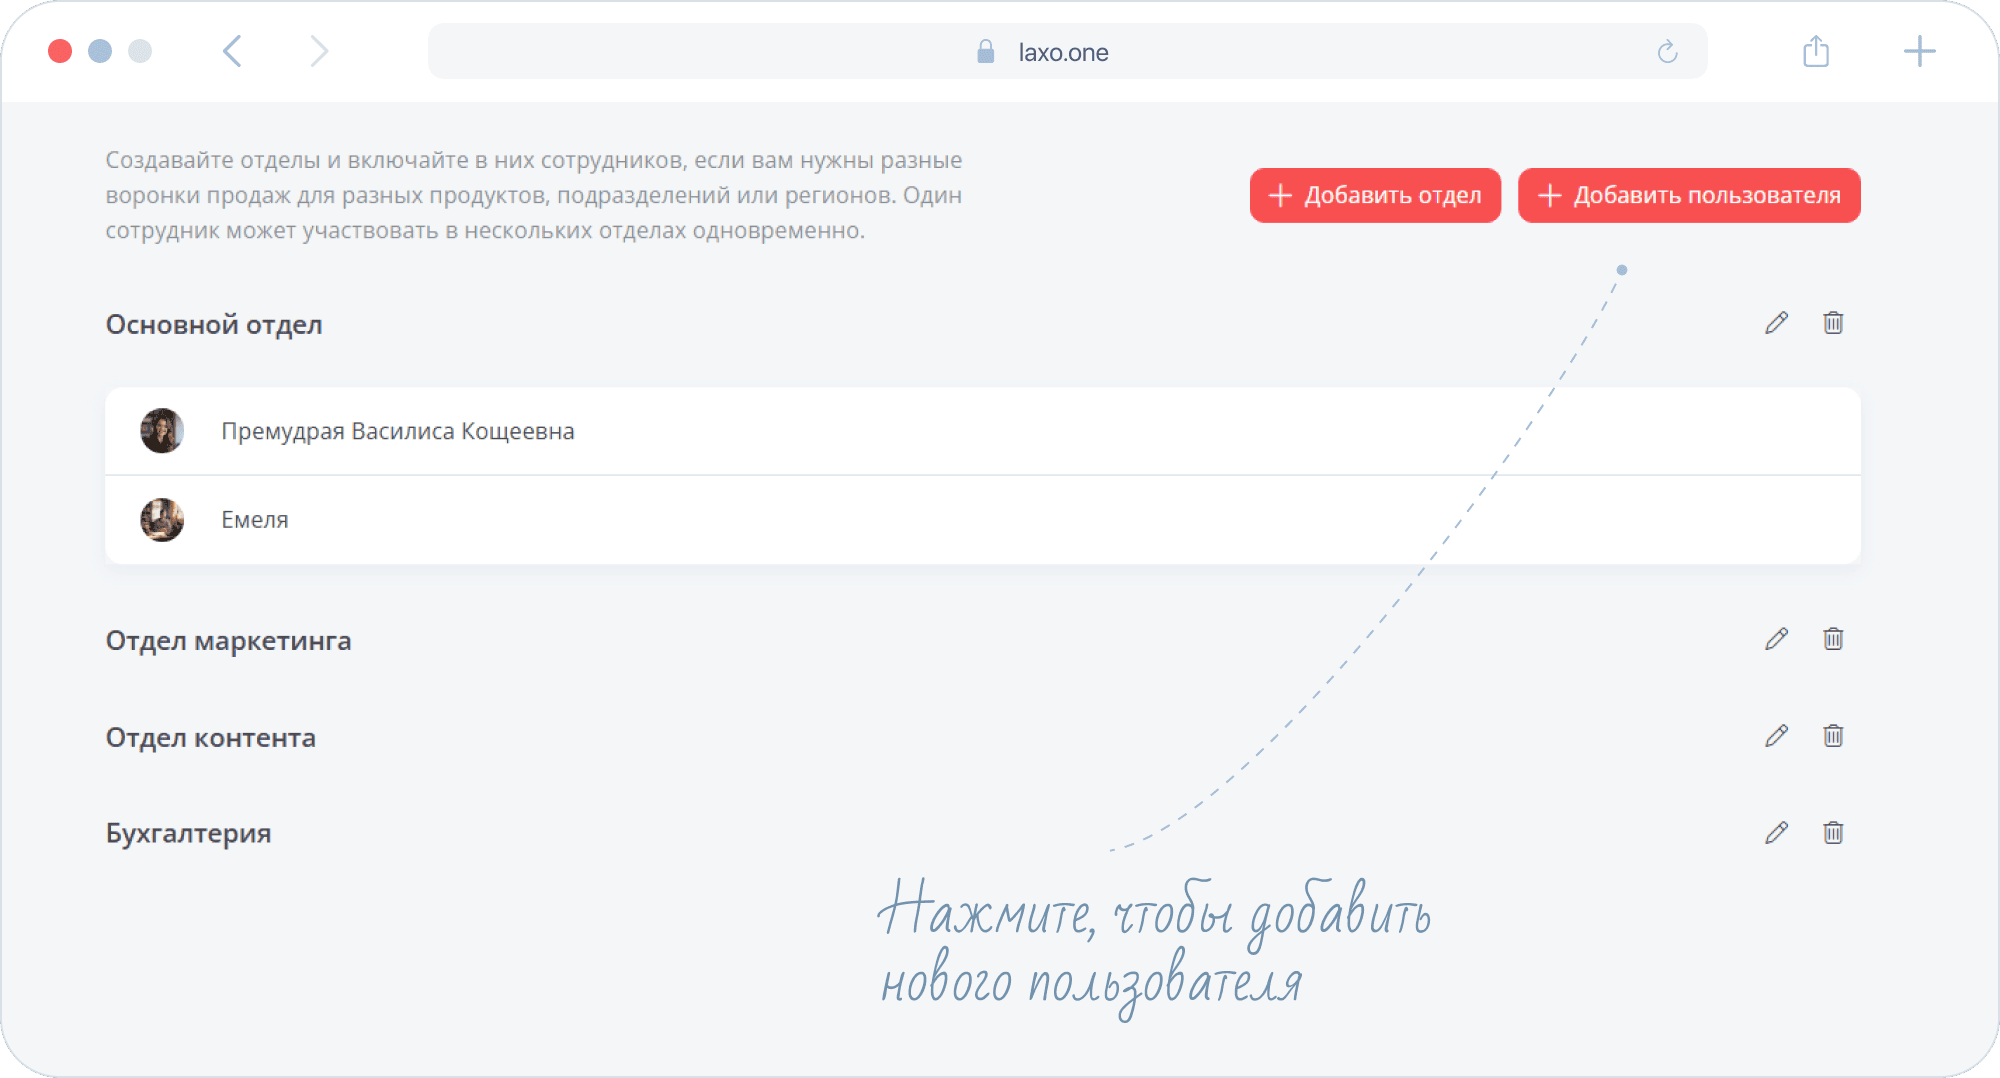
Task: Expand the Отдел маркетинга section
Action: [x=228, y=641]
